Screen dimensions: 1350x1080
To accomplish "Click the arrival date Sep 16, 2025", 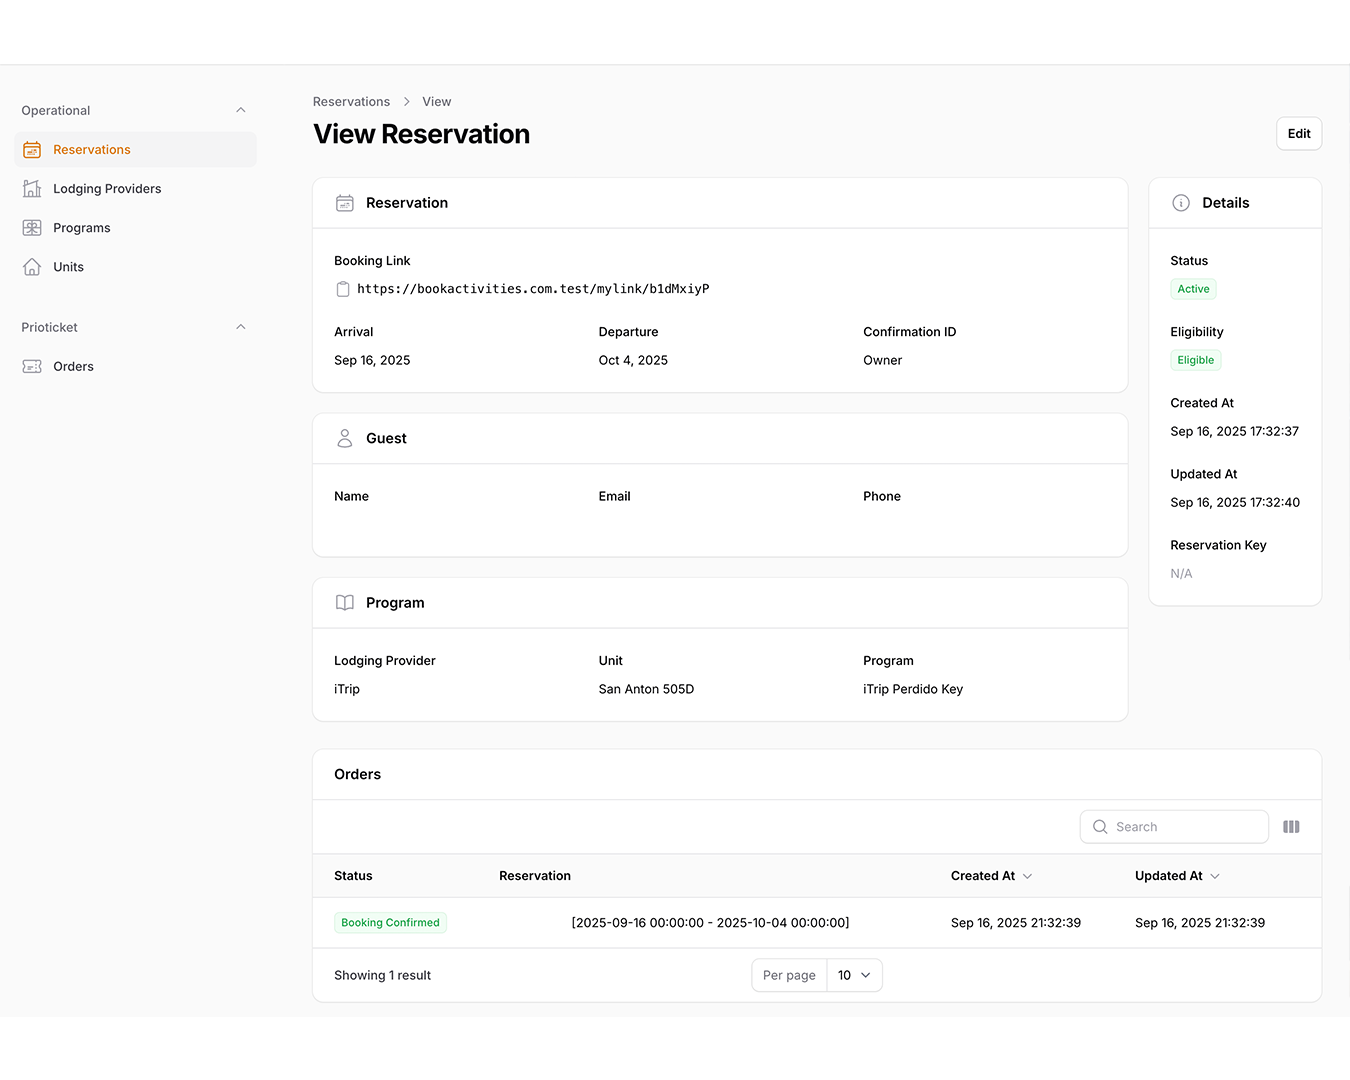I will click(372, 361).
